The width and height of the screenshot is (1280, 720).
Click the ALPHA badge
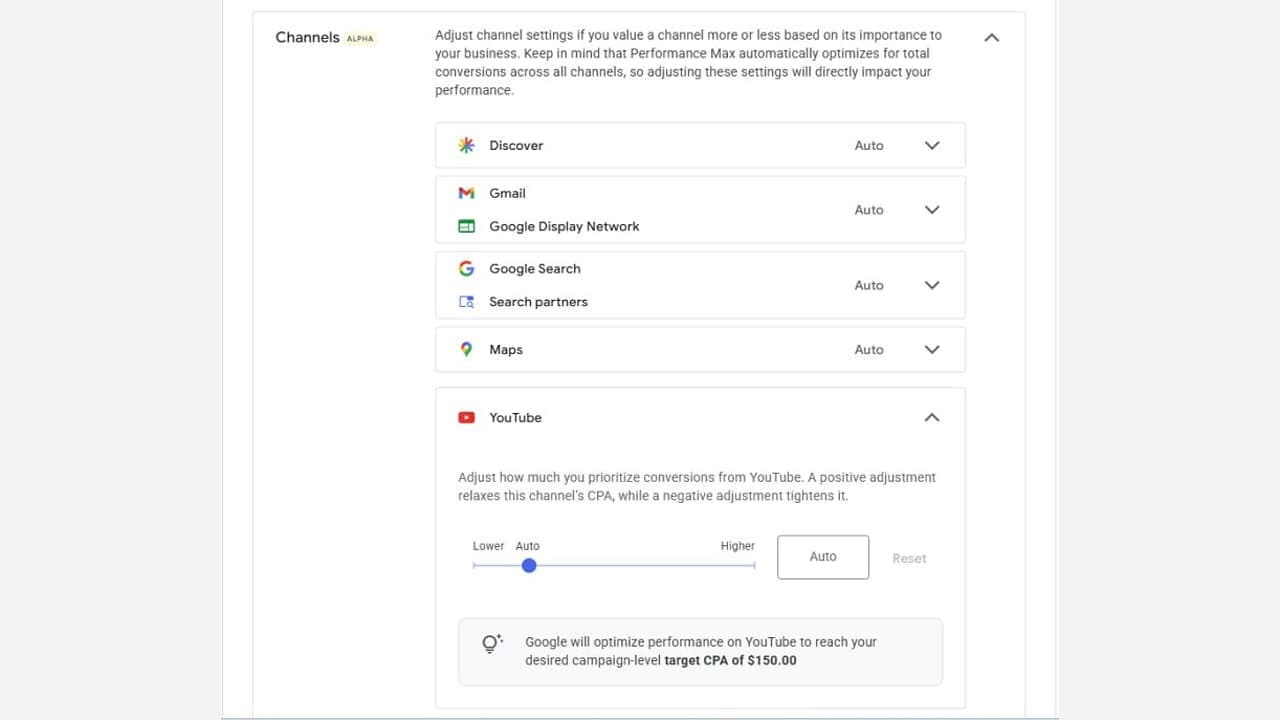[360, 38]
